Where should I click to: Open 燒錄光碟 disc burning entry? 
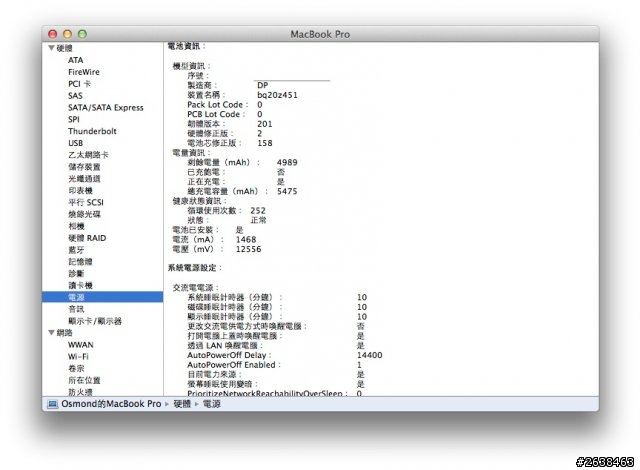(x=84, y=214)
